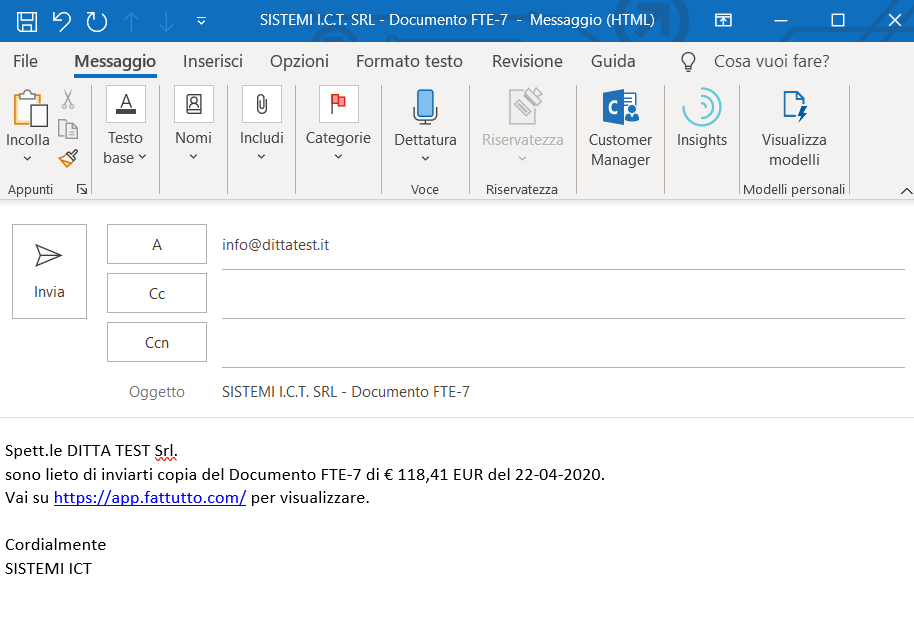Click the A recipients button
The image size is (914, 620).
coord(157,244)
